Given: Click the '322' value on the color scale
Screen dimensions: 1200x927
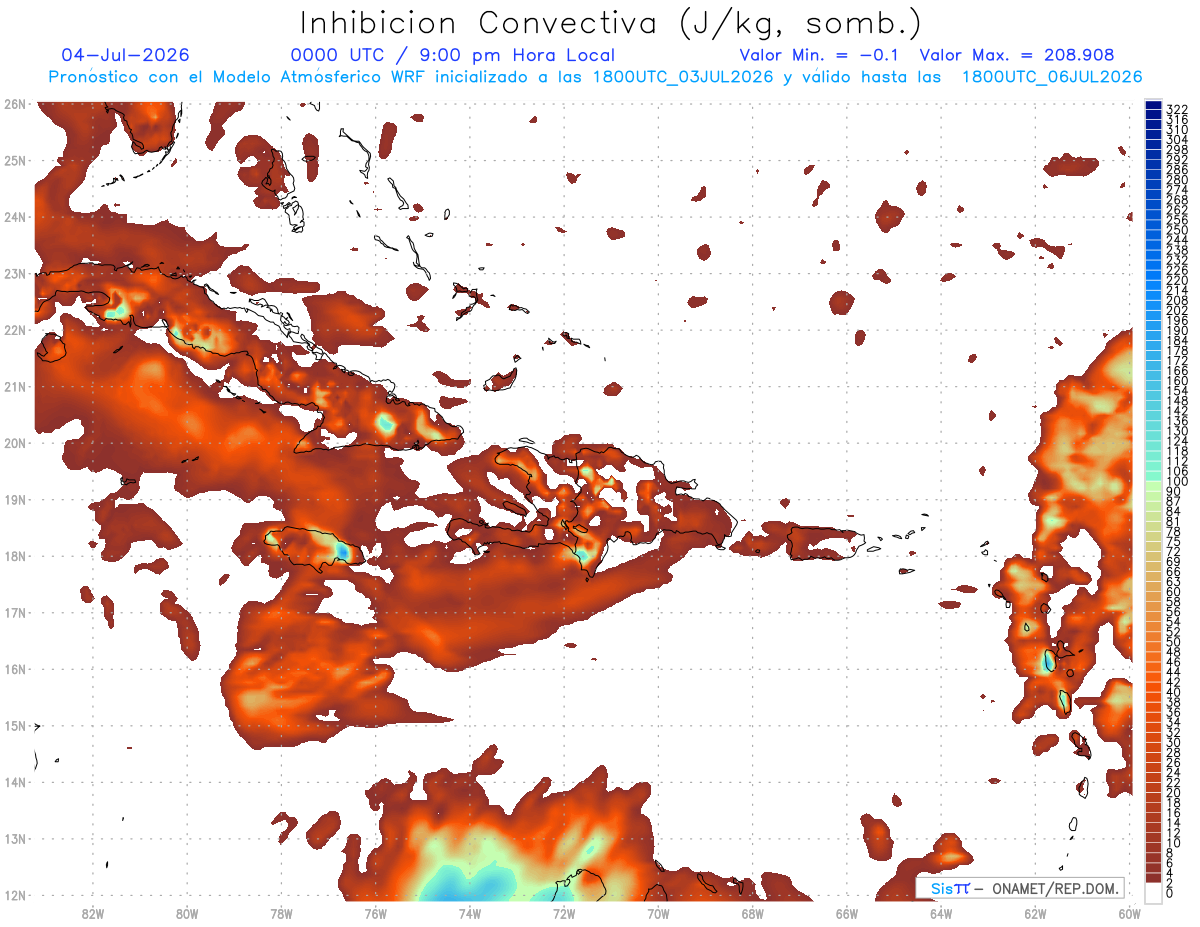Looking at the screenshot, I should 1177,109.
